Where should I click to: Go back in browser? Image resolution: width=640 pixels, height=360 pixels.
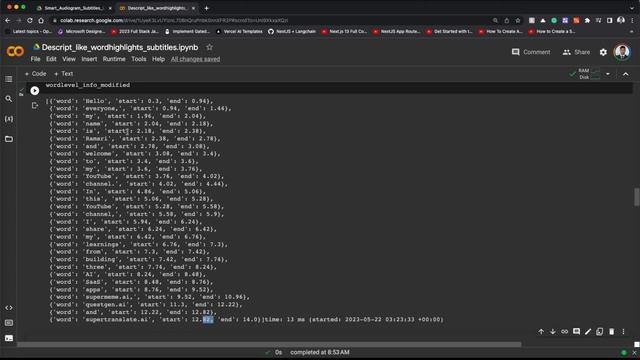pos(8,20)
